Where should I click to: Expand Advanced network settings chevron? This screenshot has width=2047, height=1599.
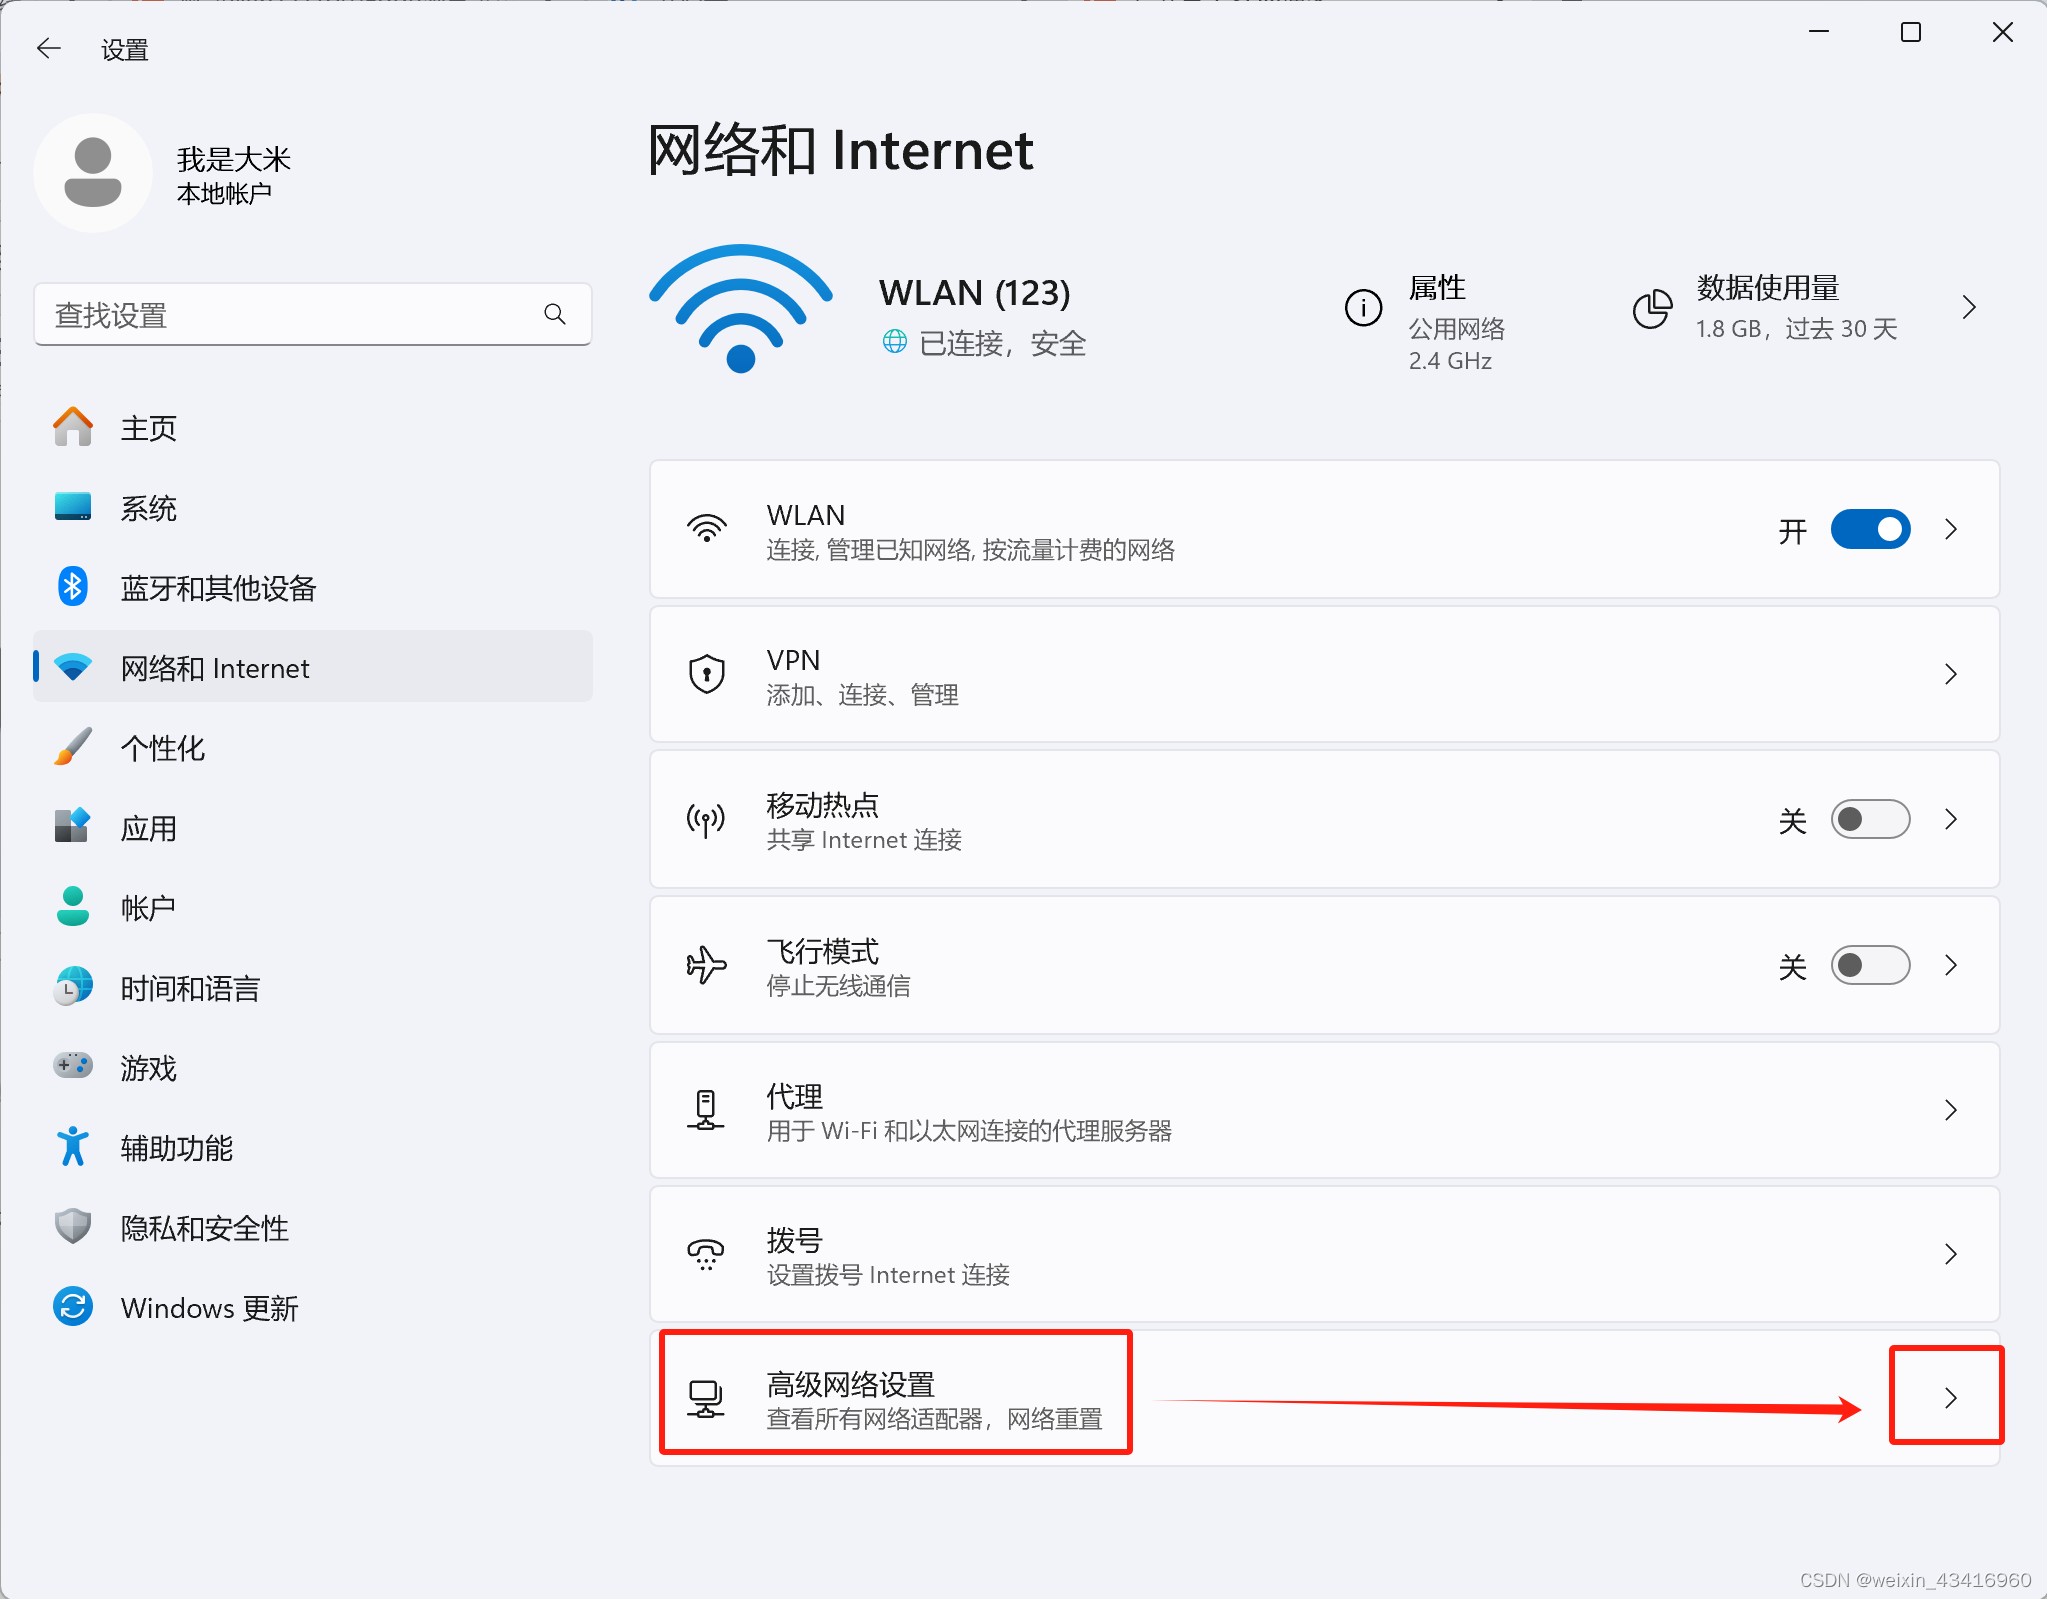1950,1398
